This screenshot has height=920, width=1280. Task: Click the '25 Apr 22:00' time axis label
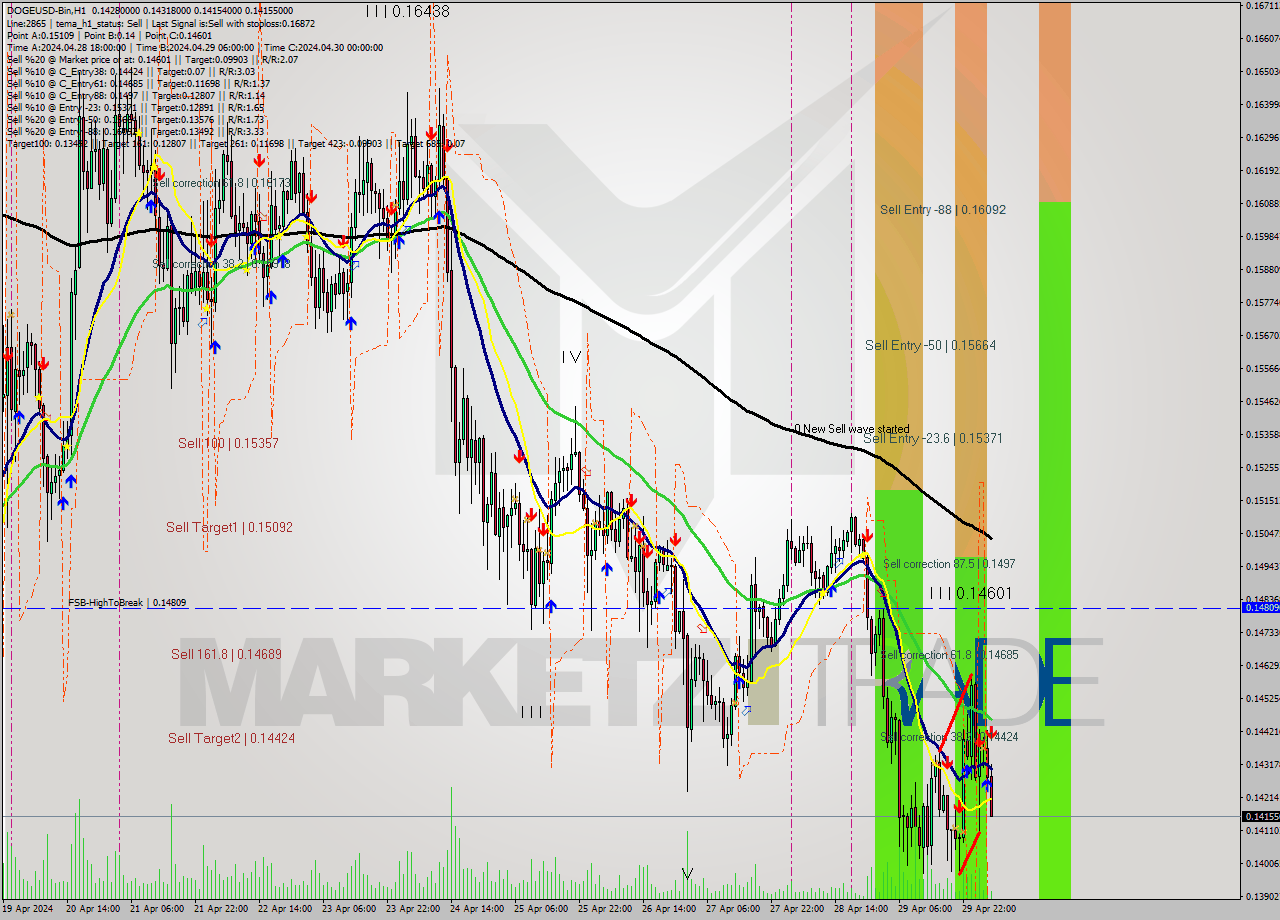(605, 909)
